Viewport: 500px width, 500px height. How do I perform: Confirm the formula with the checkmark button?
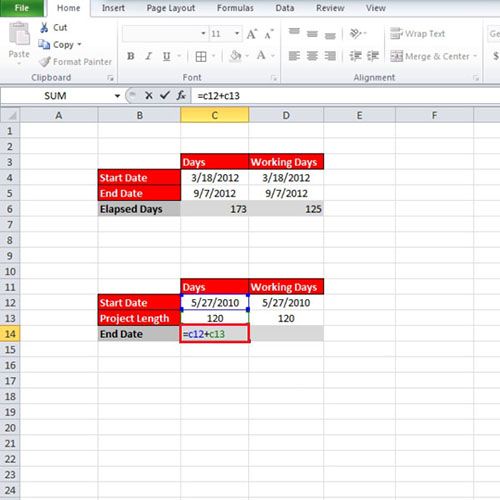pyautogui.click(x=165, y=96)
